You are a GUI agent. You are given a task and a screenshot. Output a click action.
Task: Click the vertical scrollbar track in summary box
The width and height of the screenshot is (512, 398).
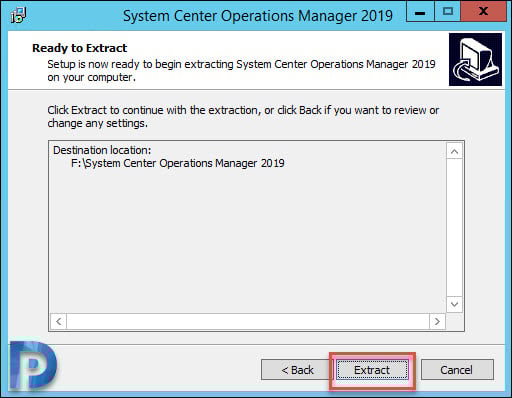(x=454, y=228)
